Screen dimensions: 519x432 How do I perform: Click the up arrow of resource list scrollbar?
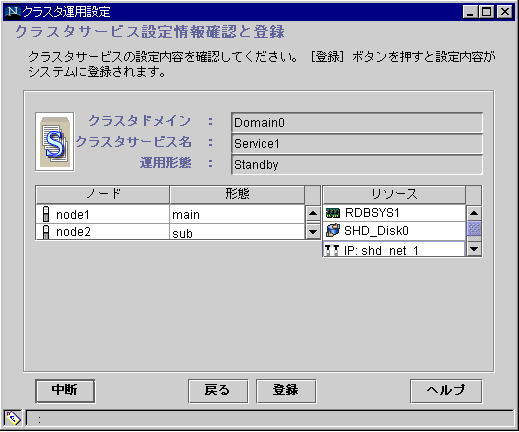coord(474,213)
